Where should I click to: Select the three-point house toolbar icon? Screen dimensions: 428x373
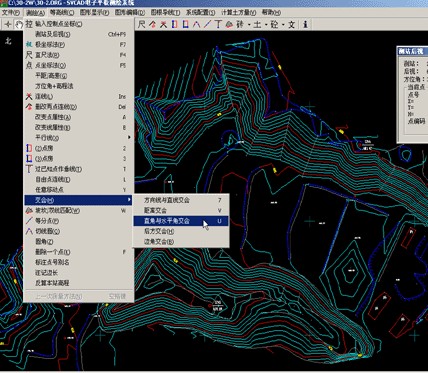pos(185,24)
